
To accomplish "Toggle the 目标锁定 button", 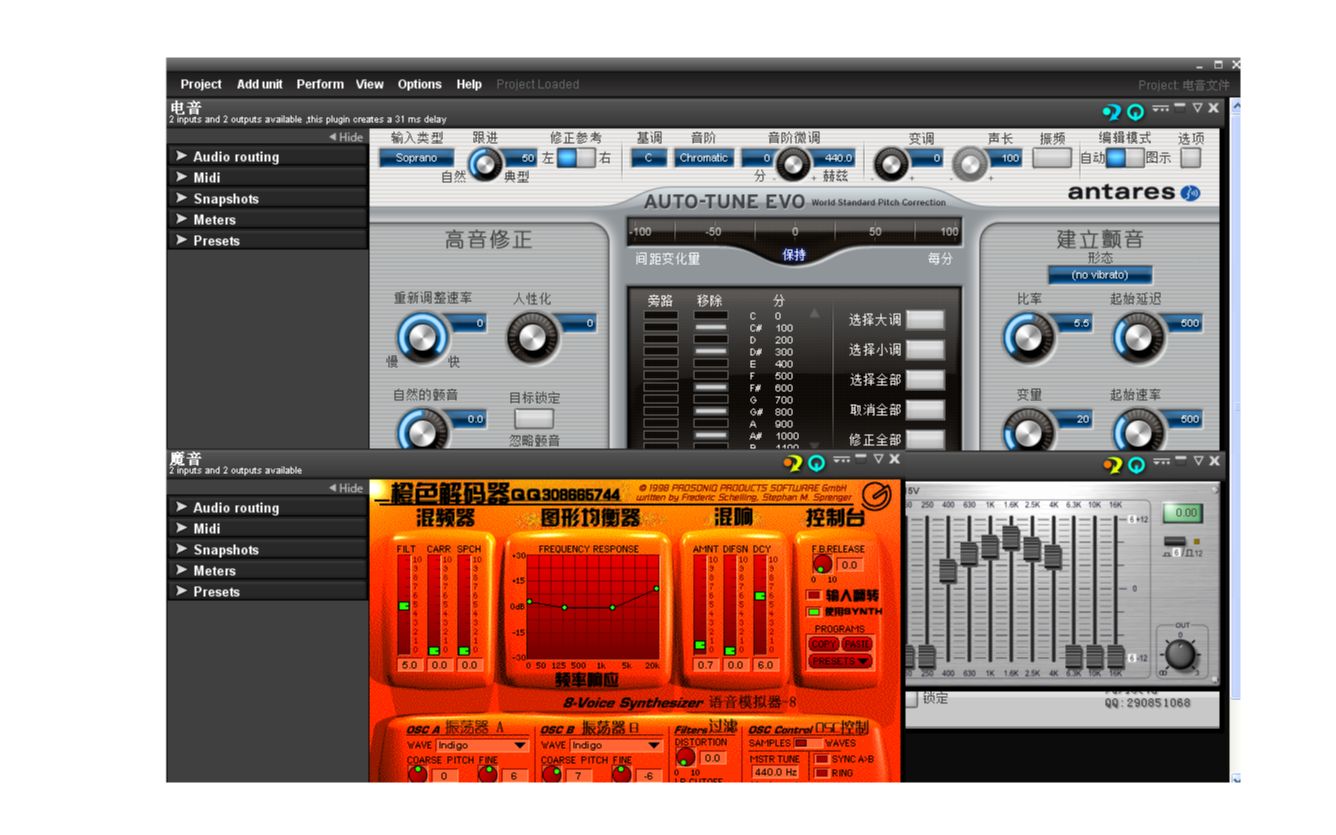I will pos(534,419).
